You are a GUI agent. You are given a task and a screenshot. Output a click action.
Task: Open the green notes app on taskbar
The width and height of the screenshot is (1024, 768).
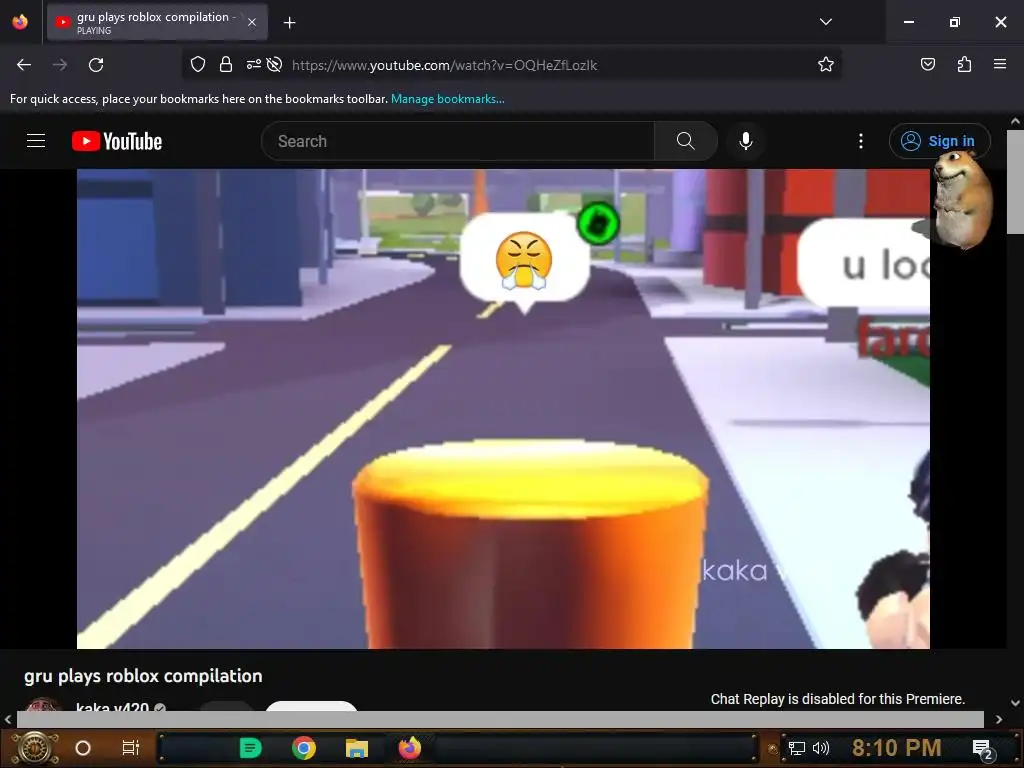[250, 748]
